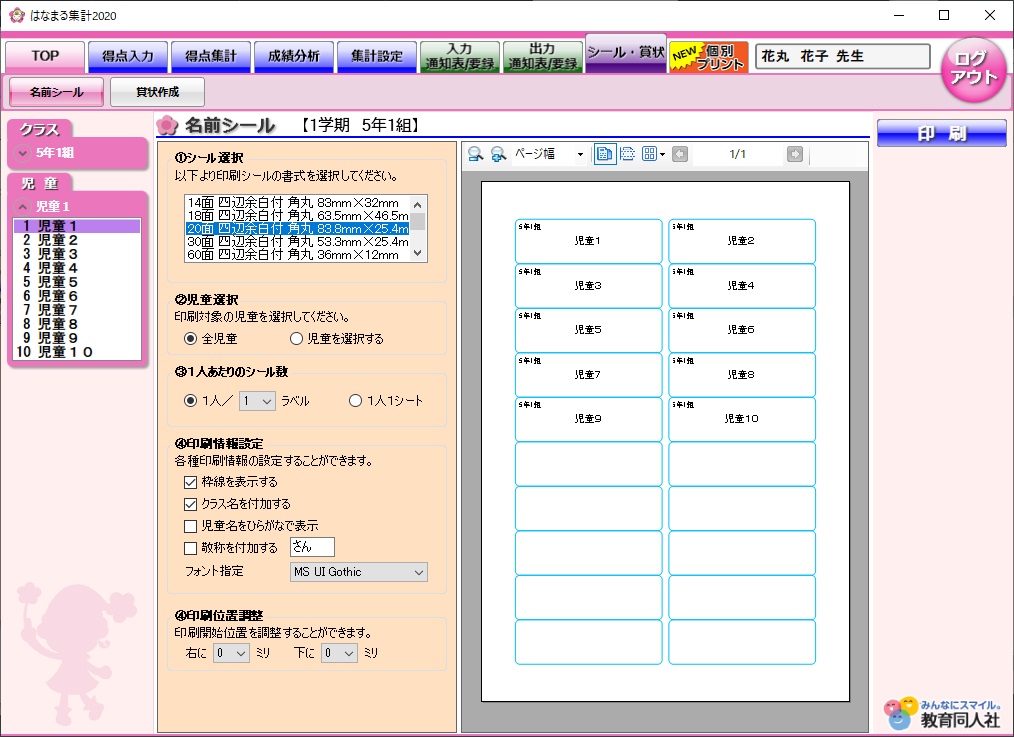Select the シール・賞状 tab
1014x737 pixels.
(626, 52)
